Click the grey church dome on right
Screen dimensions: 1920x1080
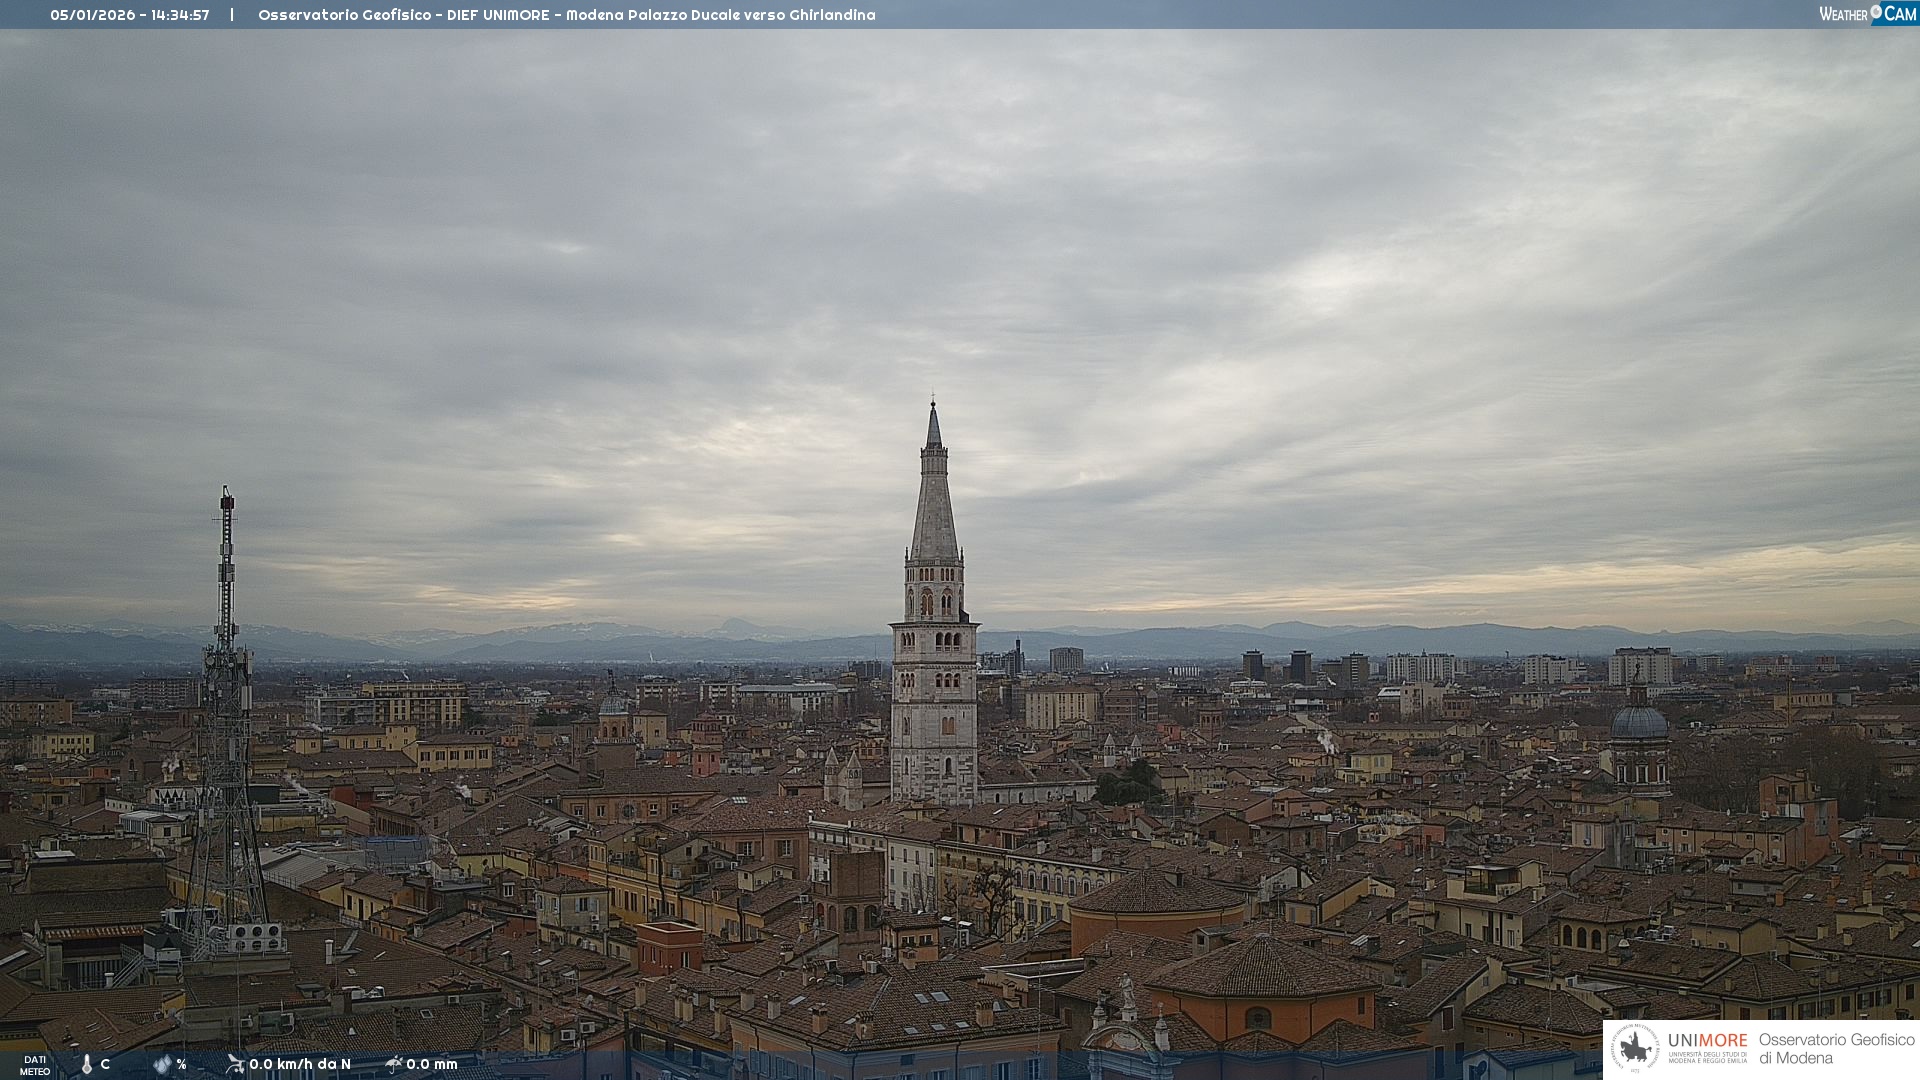point(1639,722)
